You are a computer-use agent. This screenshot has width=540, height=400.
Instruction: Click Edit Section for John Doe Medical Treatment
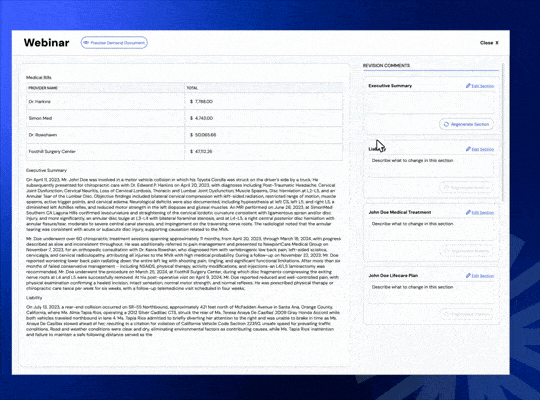(480, 213)
